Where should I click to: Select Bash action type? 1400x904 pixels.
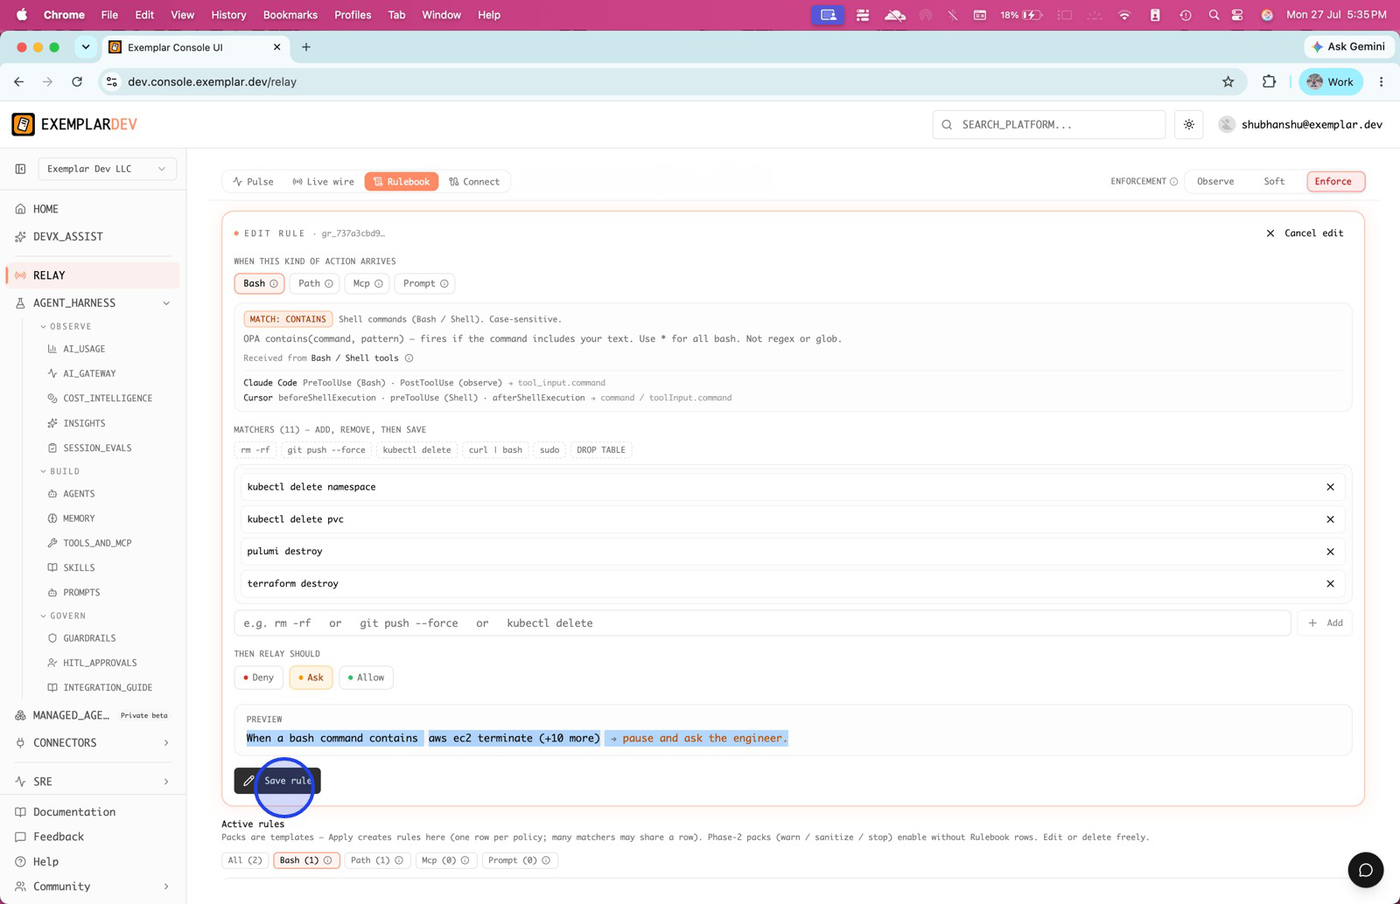pos(260,284)
